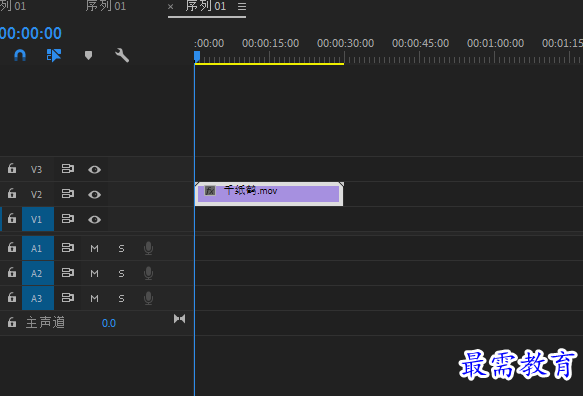Mute track A2

pyautogui.click(x=94, y=273)
